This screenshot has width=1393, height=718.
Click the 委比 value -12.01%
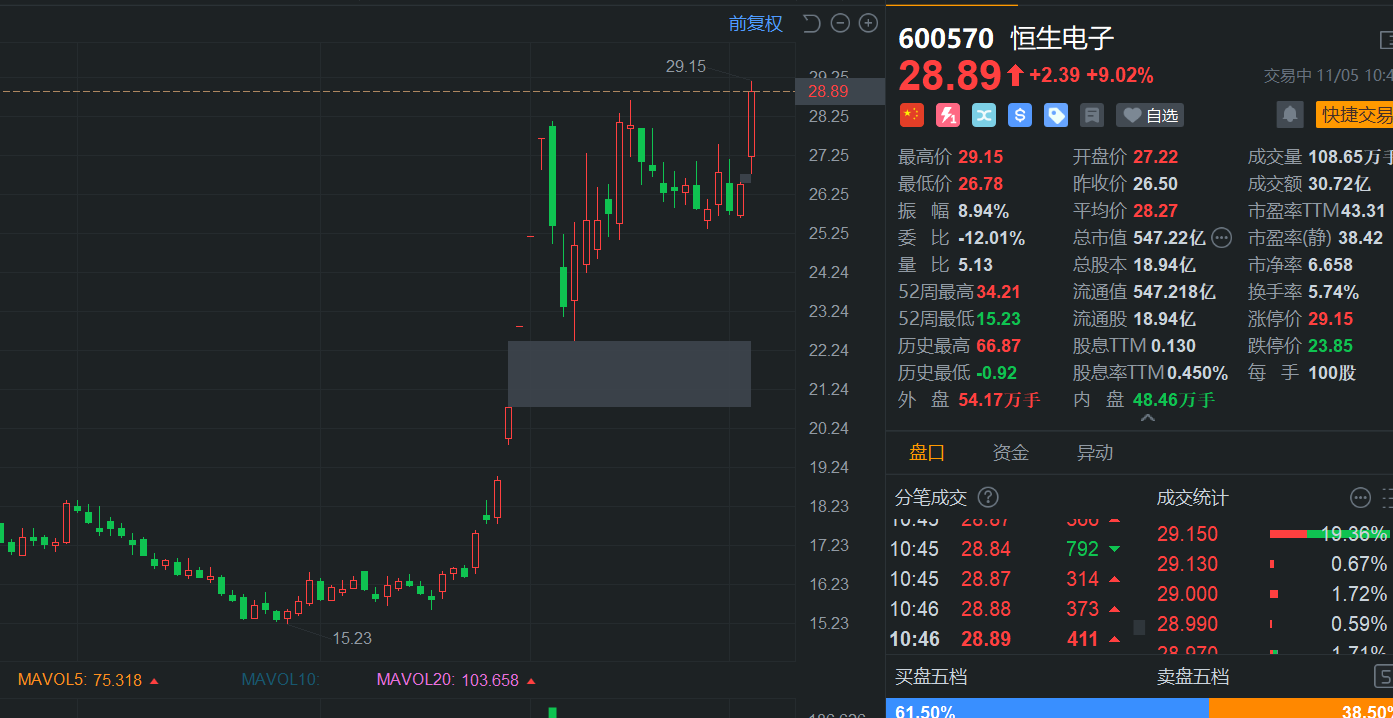tap(992, 238)
